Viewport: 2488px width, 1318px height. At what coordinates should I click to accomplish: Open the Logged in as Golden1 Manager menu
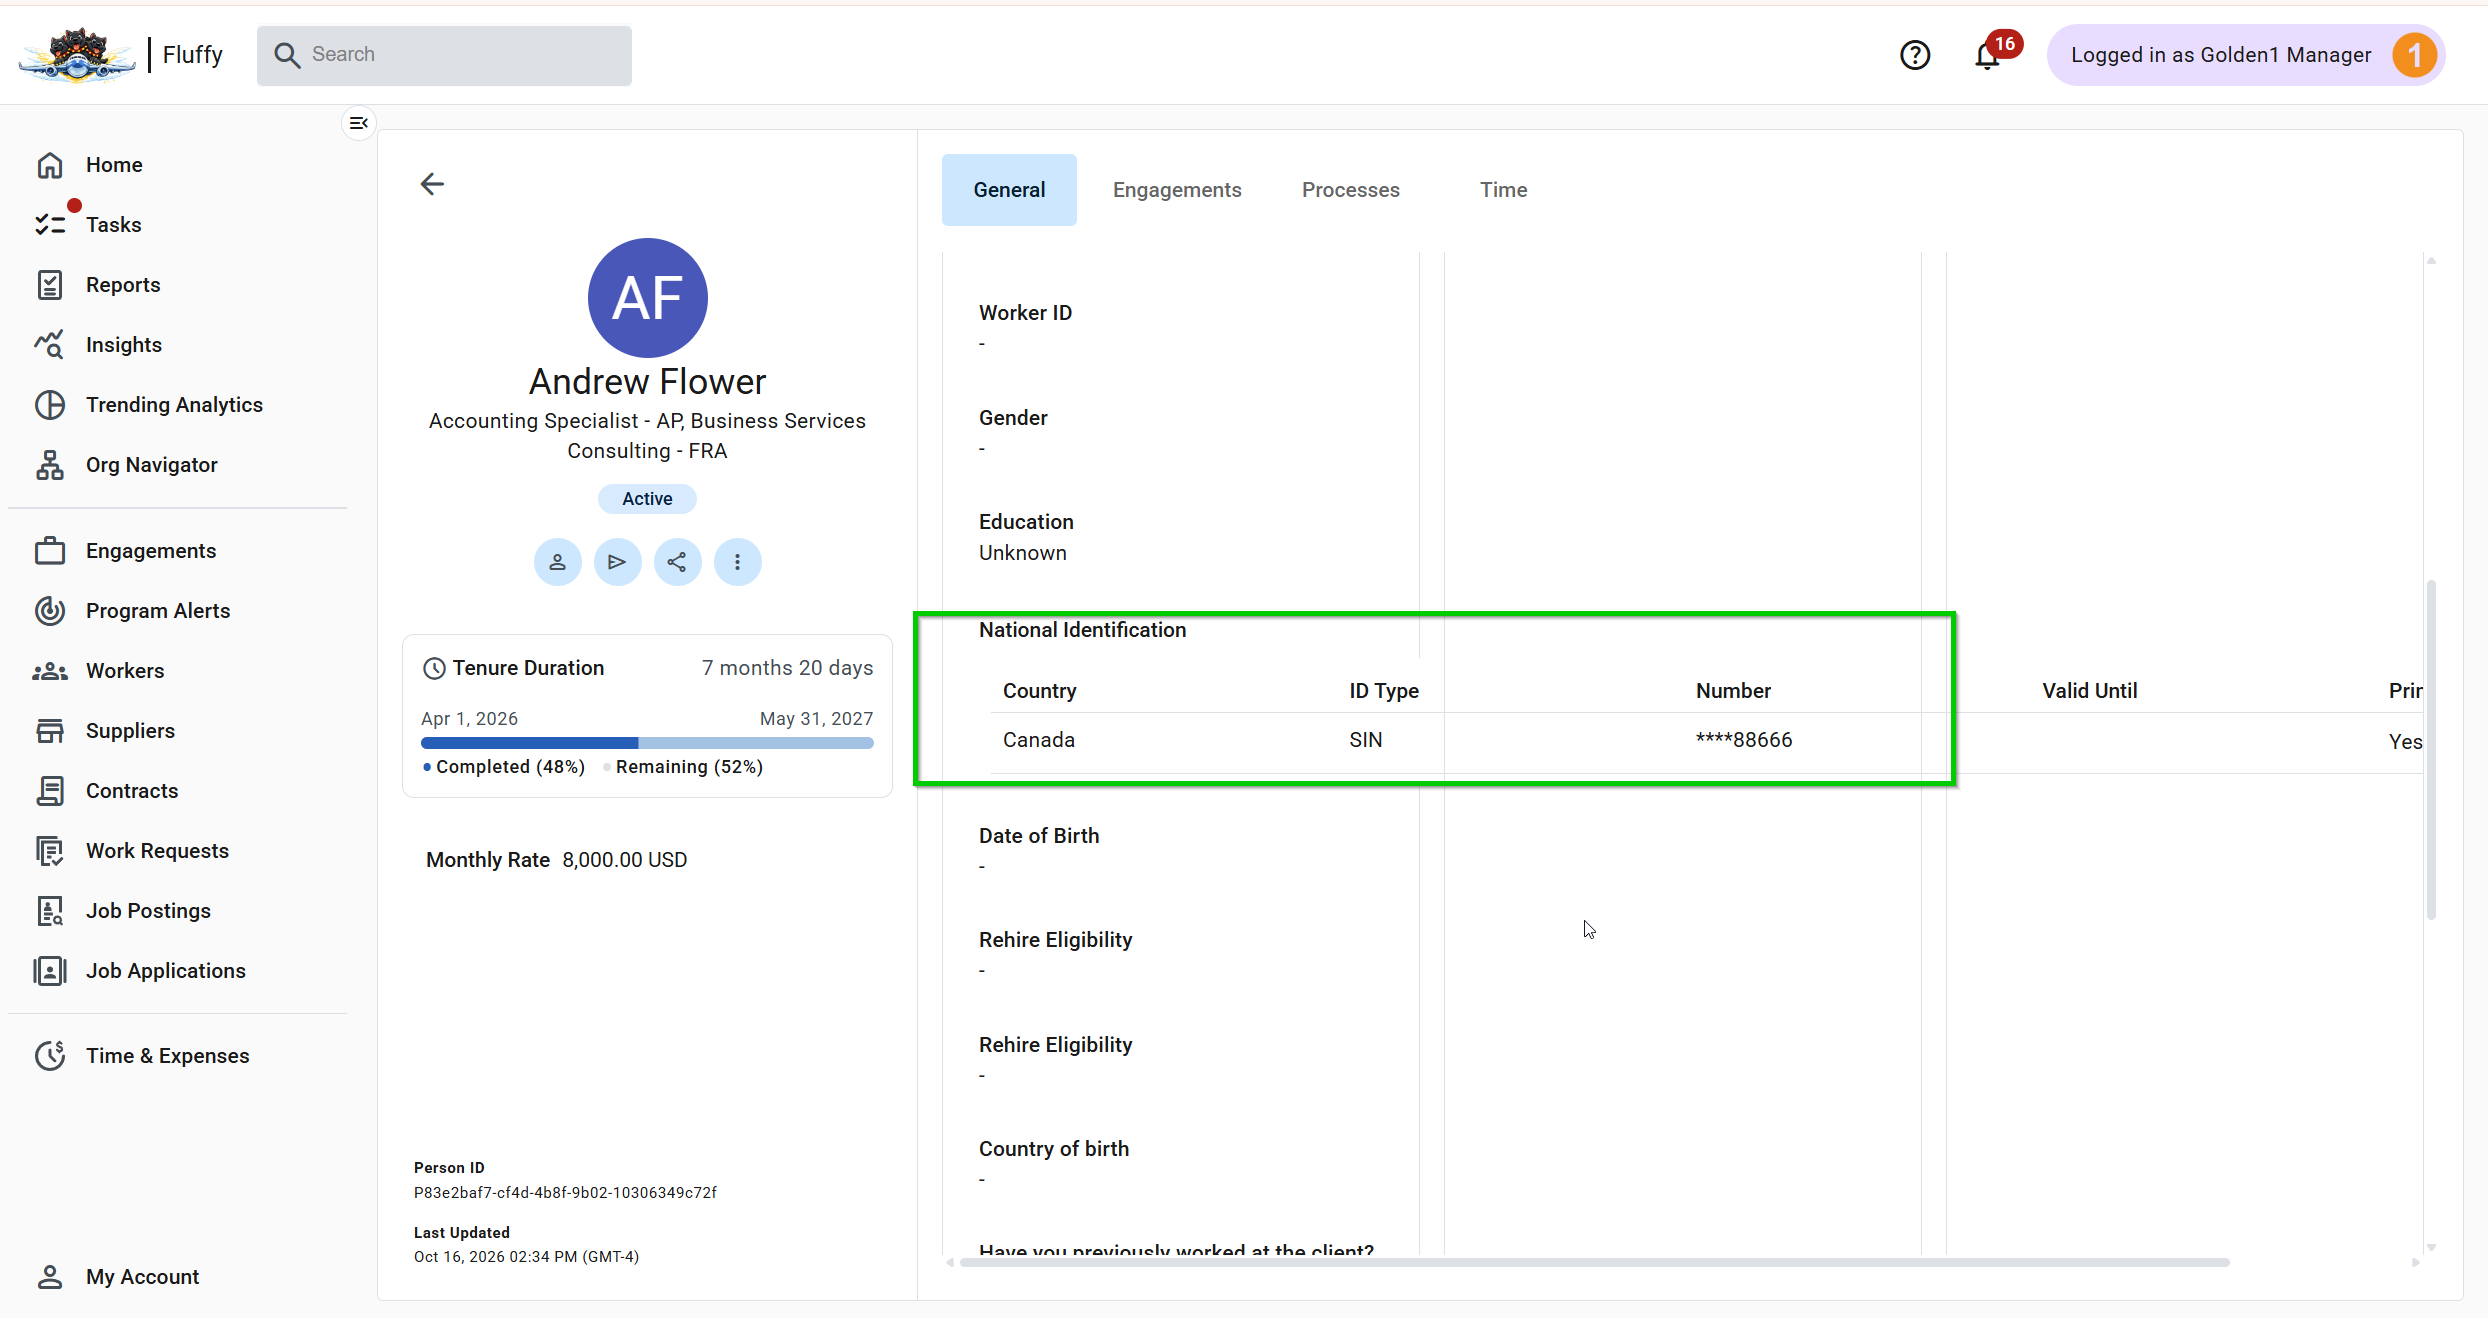2246,55
